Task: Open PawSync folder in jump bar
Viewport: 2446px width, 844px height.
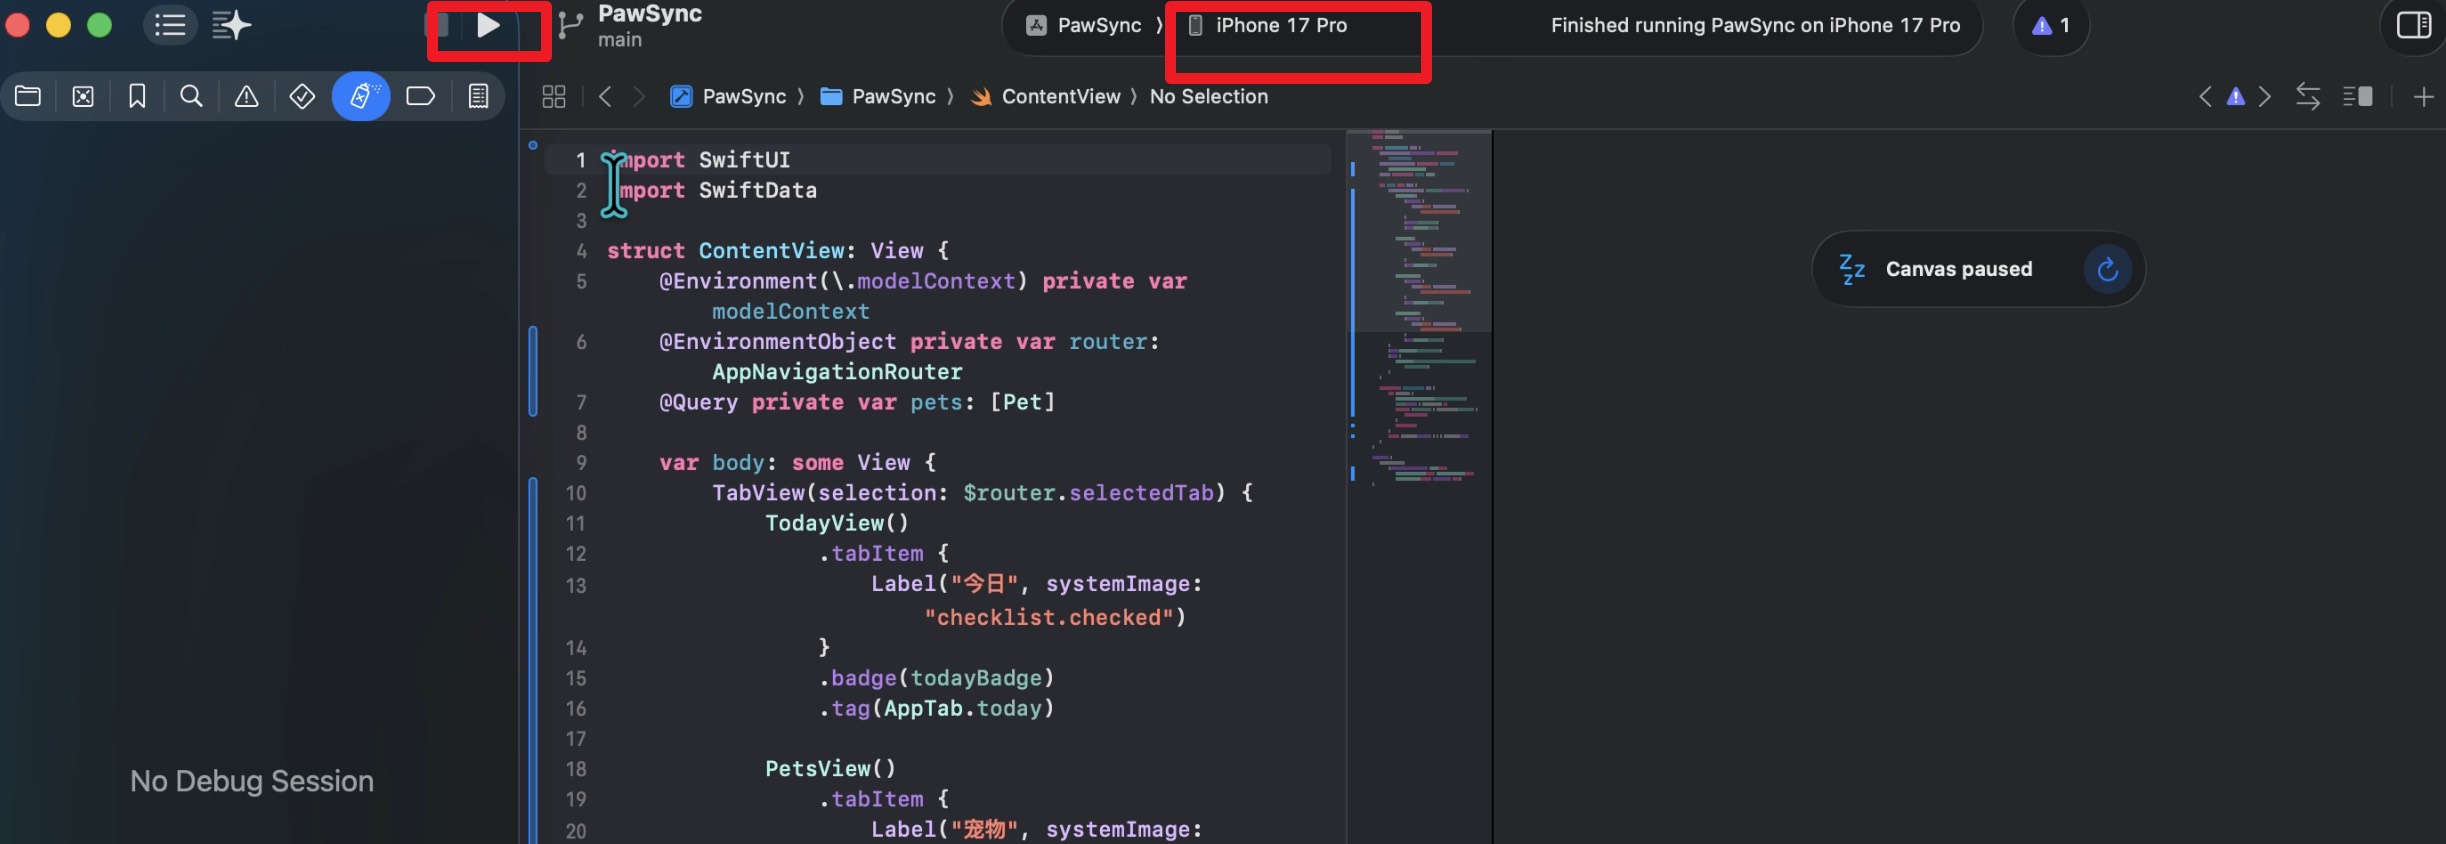Action: pos(878,96)
